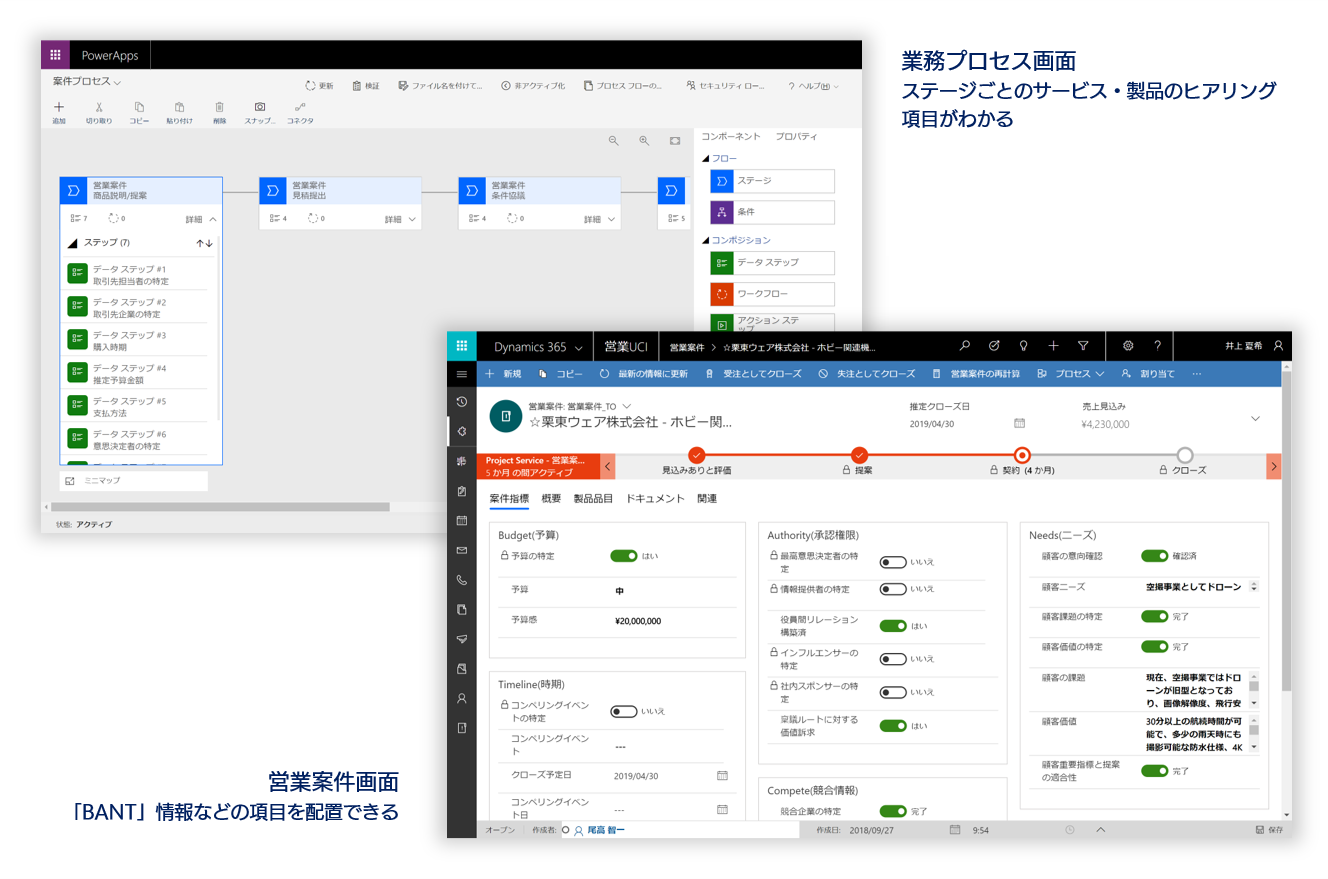Select the ステージ component in the panel

[772, 181]
